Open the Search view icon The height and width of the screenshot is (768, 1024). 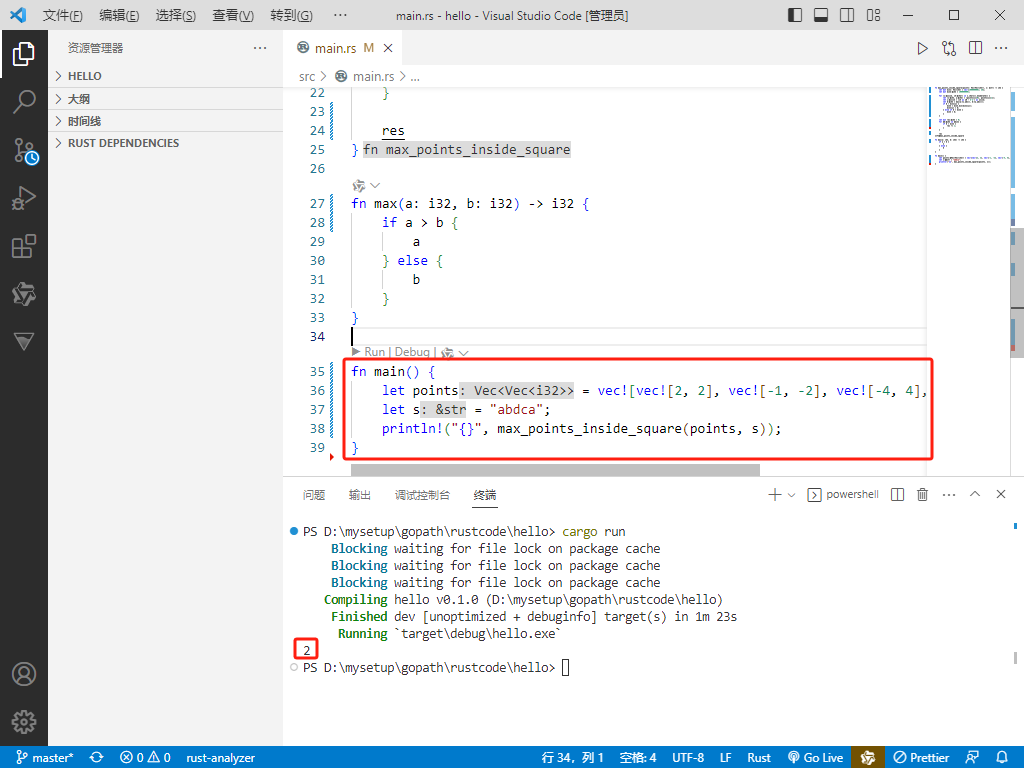tap(24, 102)
